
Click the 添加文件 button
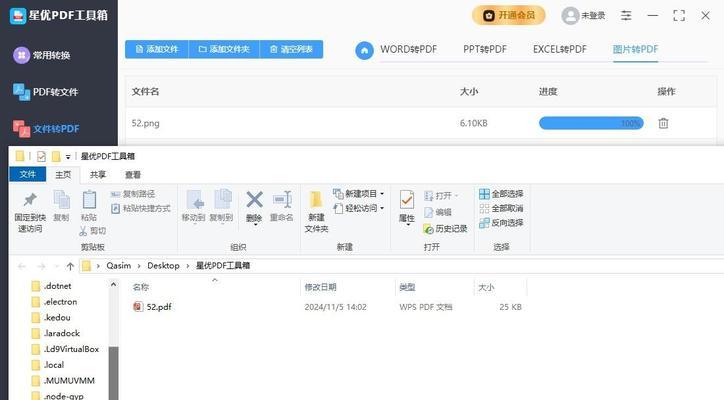pos(157,49)
